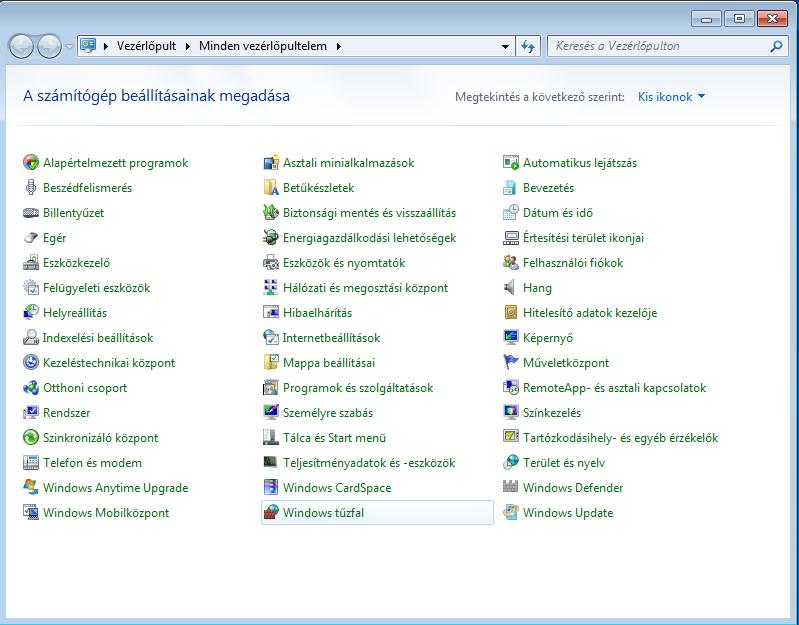Screen dimensions: 799x625
Task: Expand the address bar history dropdown
Action: pyautogui.click(x=505, y=46)
